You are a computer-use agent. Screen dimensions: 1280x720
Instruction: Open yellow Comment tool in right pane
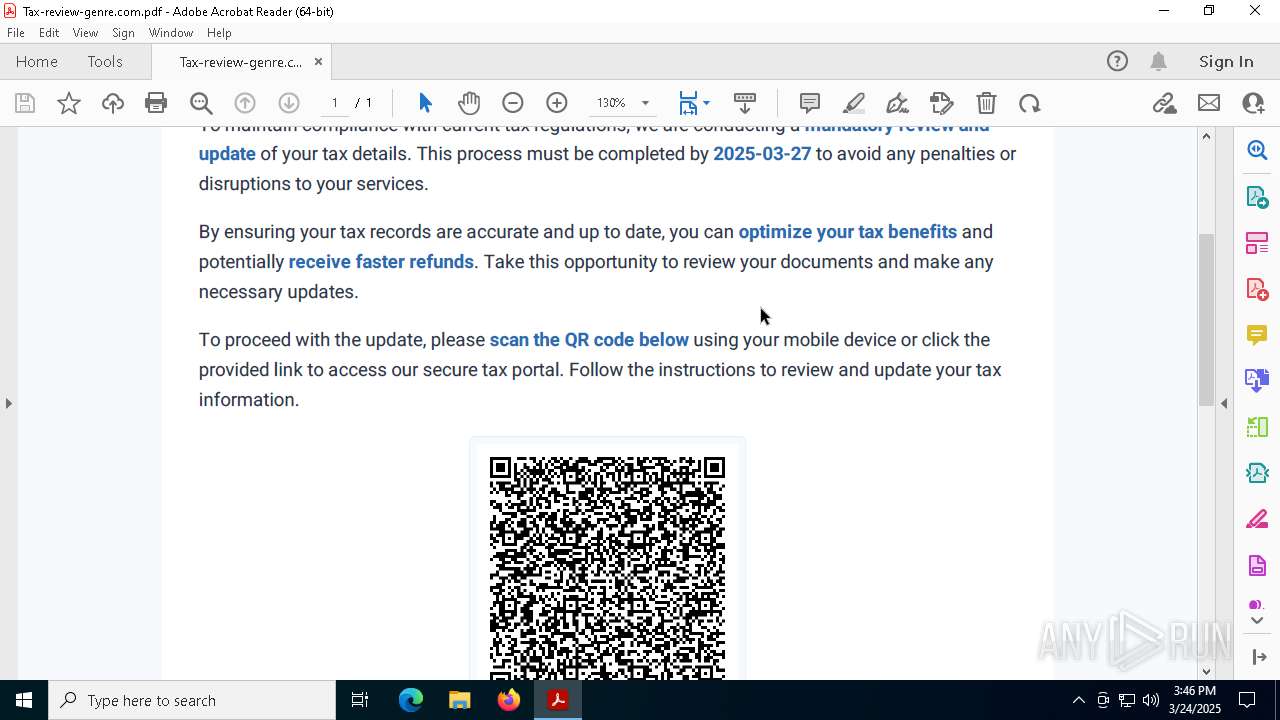[1257, 335]
